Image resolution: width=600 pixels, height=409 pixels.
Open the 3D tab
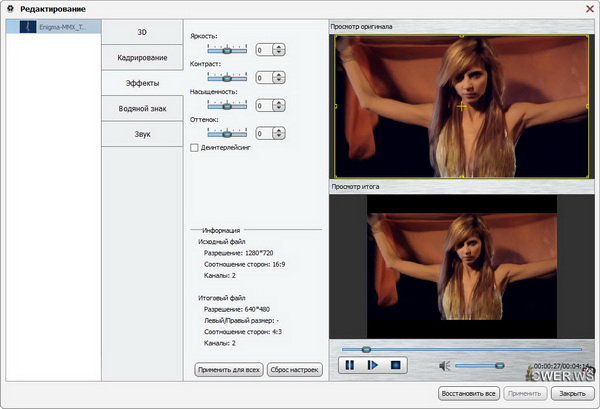tap(142, 32)
